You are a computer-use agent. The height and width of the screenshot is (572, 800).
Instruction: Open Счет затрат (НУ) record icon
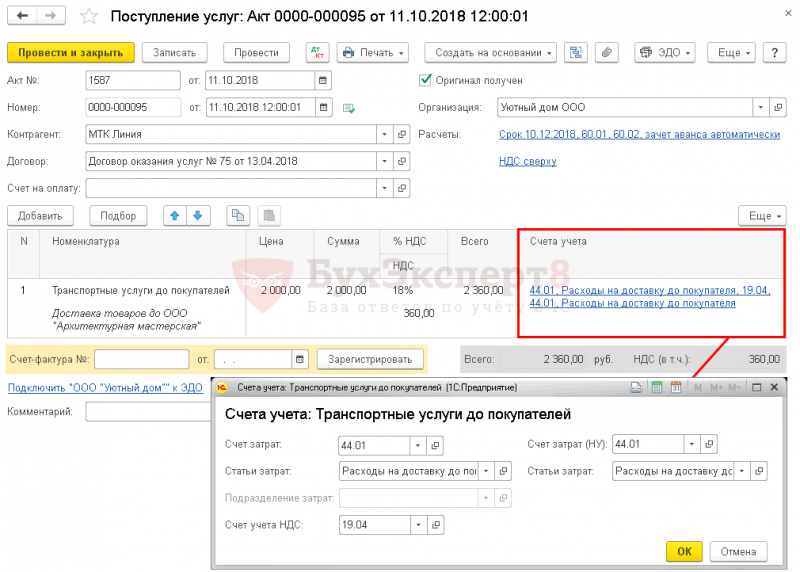[x=709, y=444]
